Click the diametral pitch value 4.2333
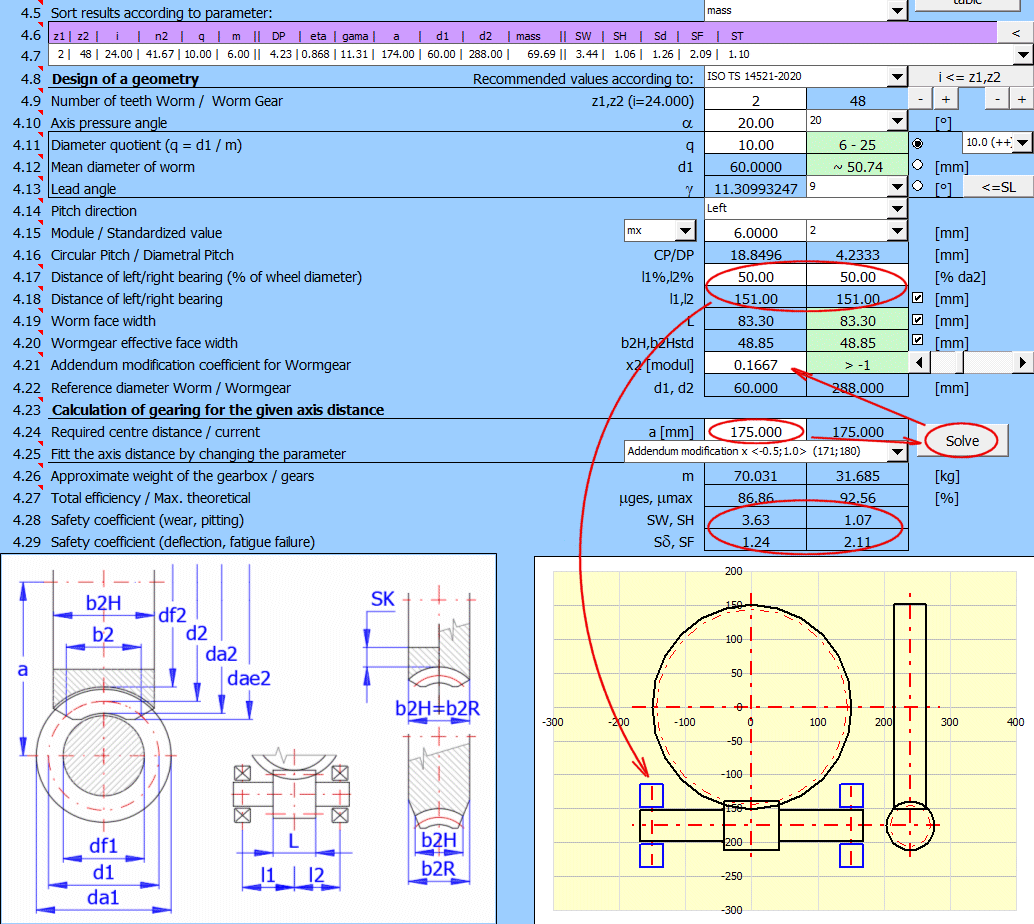 857,255
